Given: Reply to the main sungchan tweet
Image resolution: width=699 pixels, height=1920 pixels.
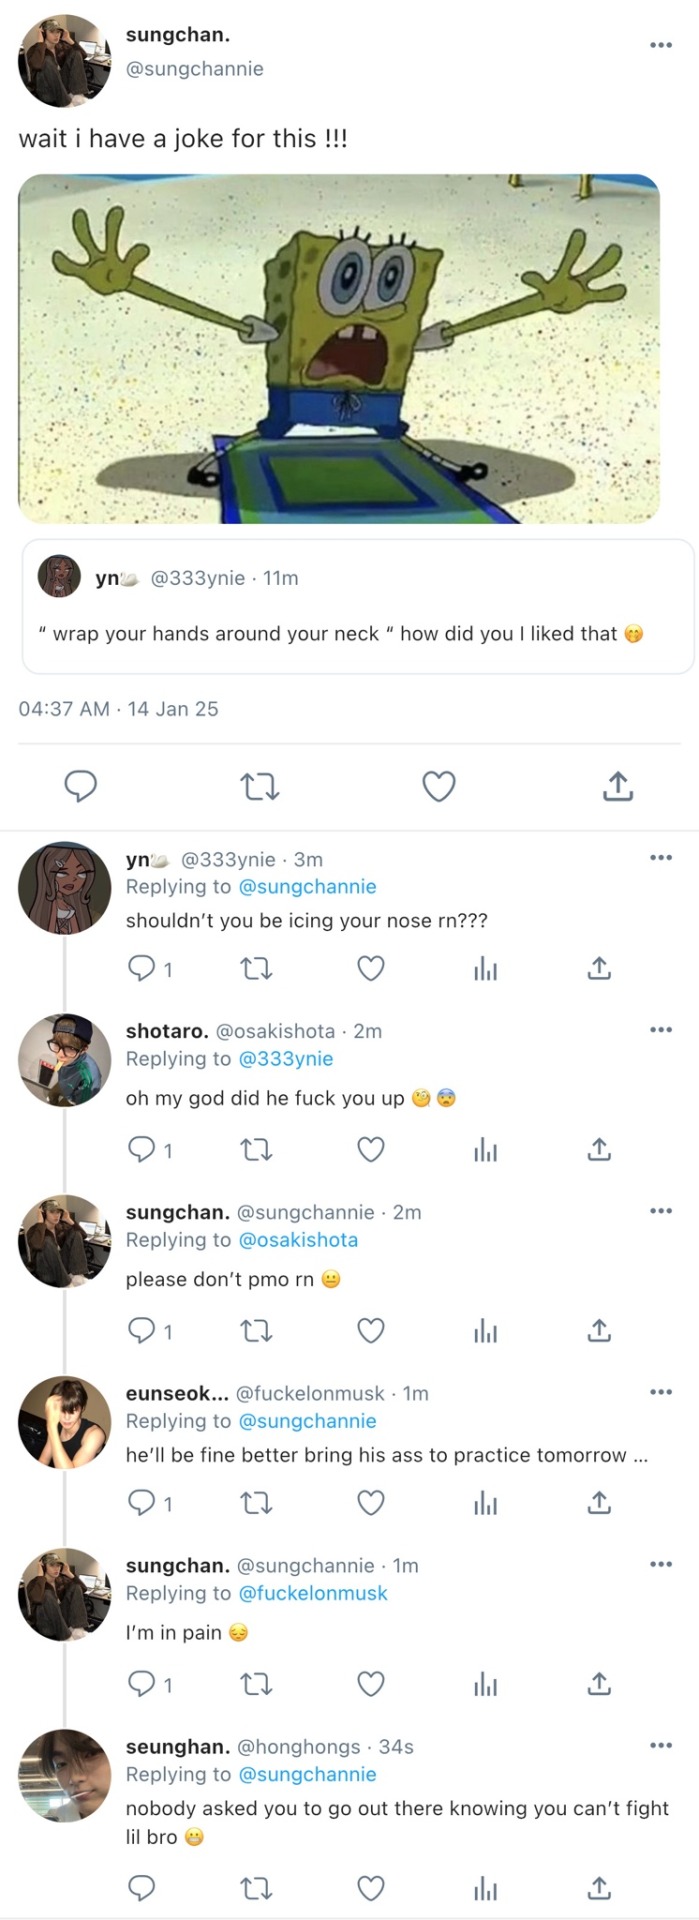Looking at the screenshot, I should [x=81, y=787].
